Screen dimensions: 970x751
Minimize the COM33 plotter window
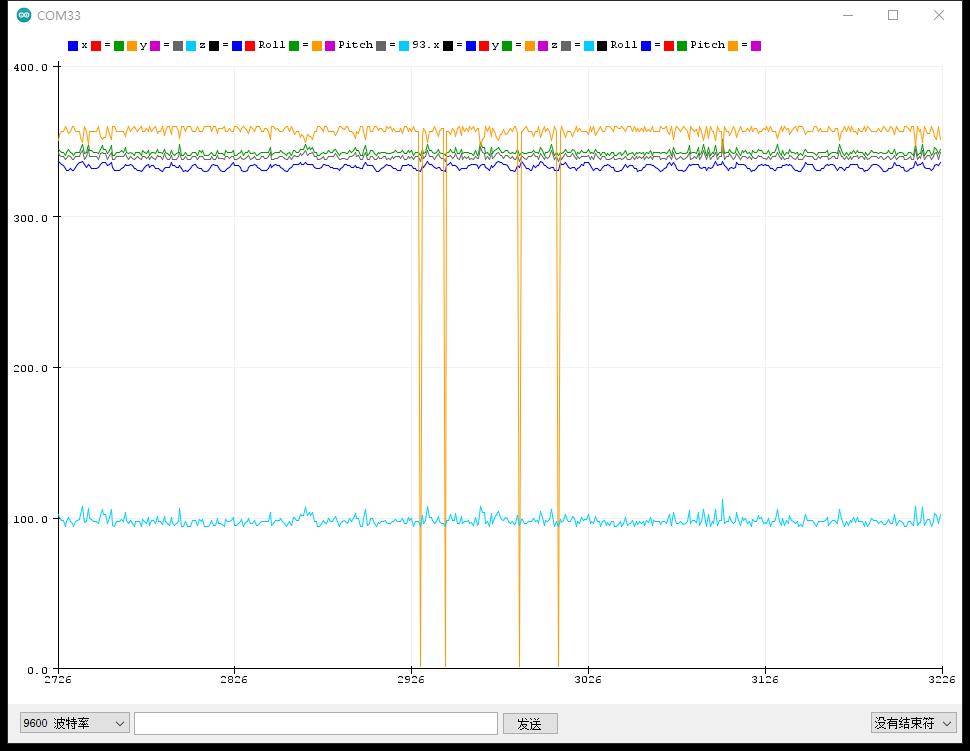point(848,15)
